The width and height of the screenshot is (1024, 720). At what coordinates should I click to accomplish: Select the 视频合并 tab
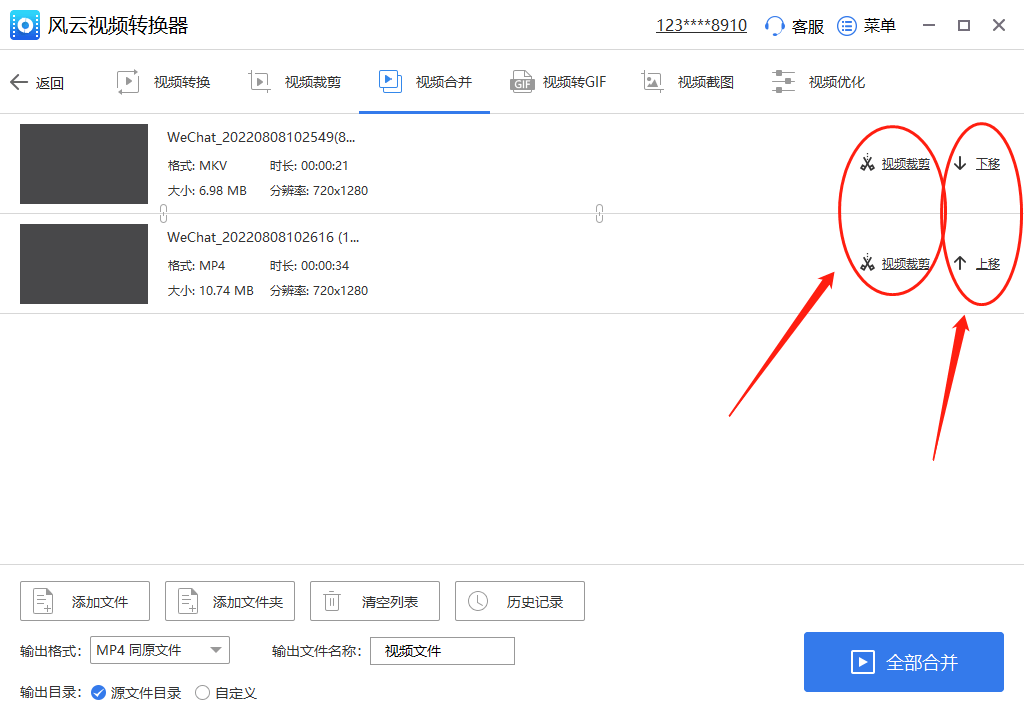424,82
